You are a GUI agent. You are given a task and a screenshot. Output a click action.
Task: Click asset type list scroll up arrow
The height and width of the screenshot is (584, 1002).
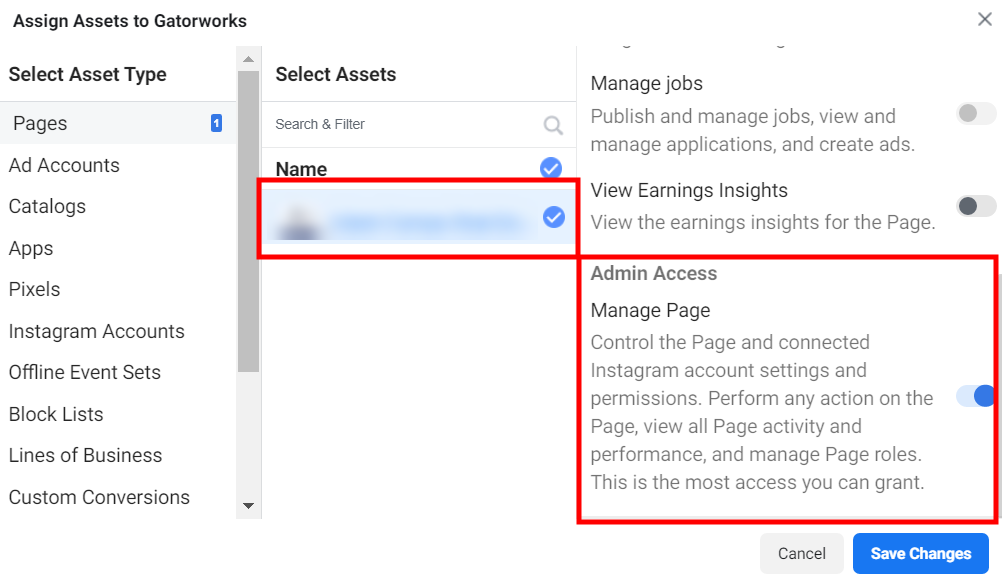point(249,59)
